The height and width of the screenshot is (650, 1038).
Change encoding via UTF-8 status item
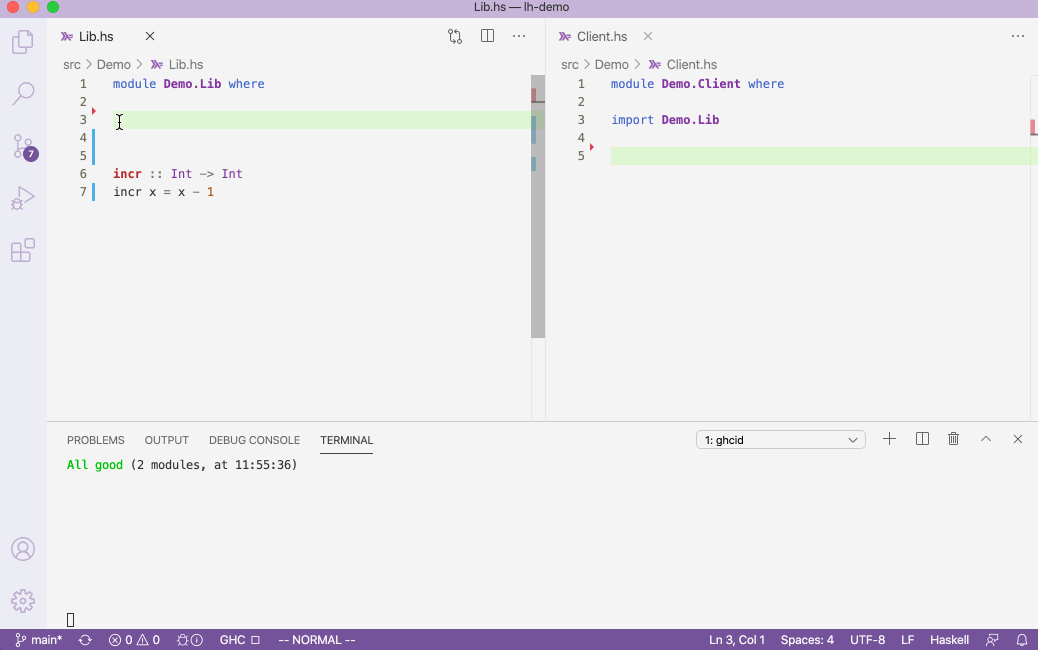[867, 640]
